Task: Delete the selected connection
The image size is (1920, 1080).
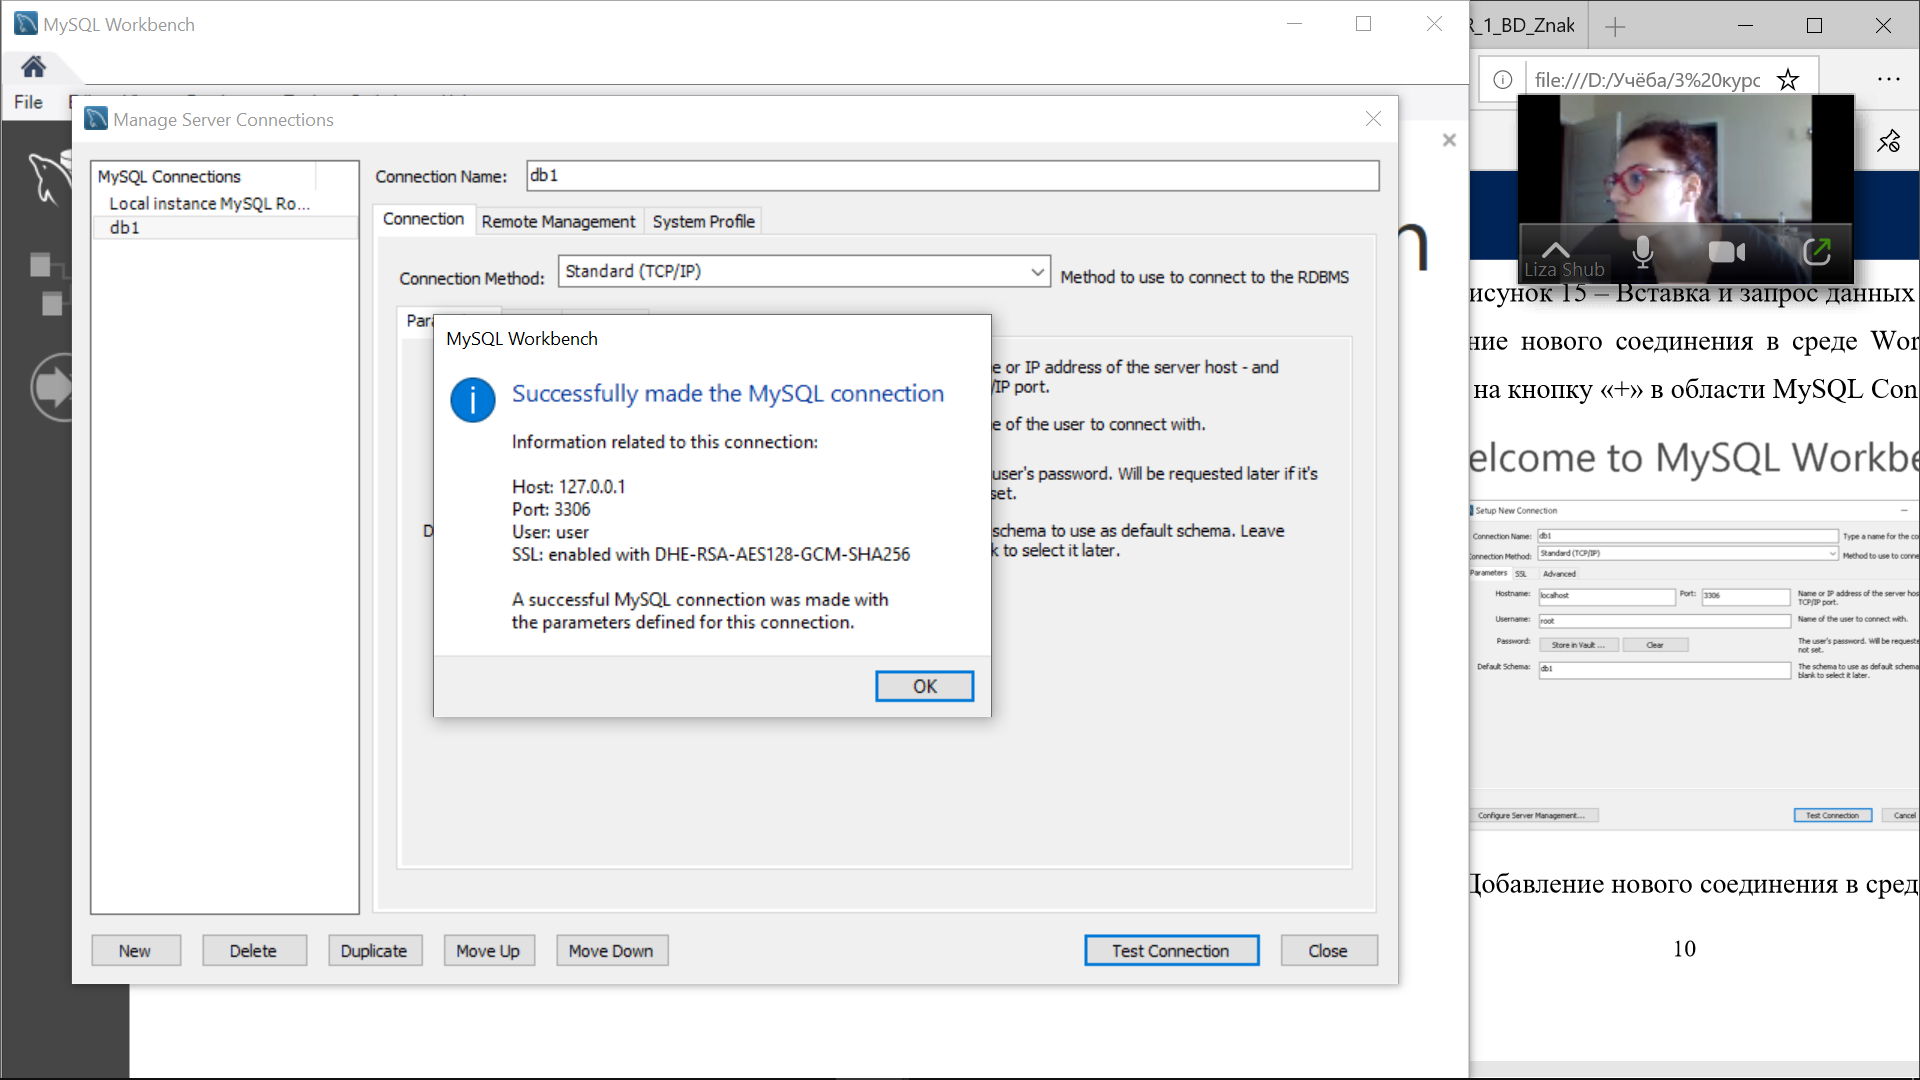Action: pyautogui.click(x=254, y=950)
